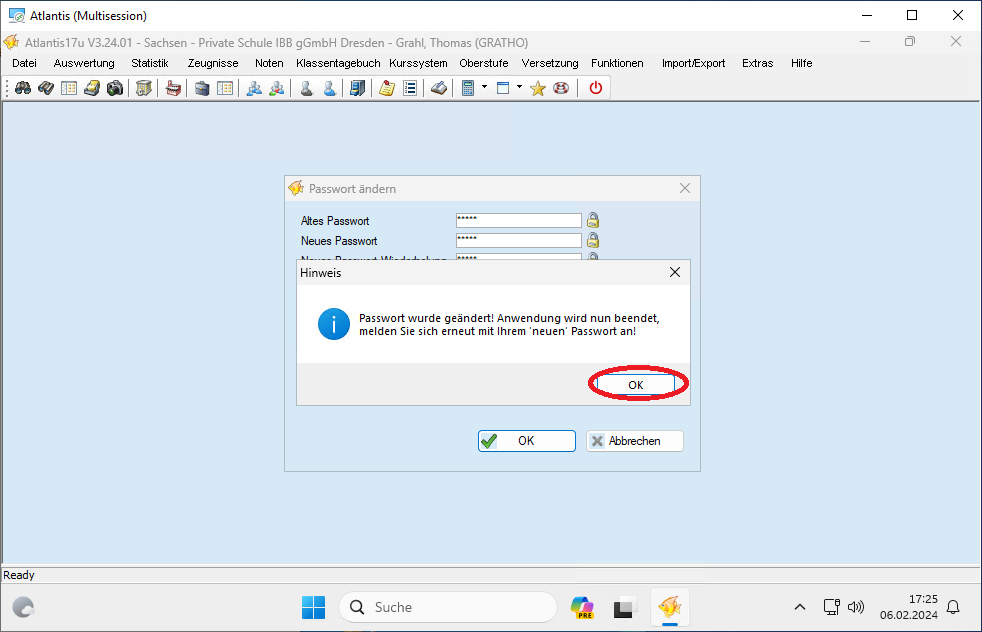Click the red power button icon
982x632 pixels.
(596, 88)
